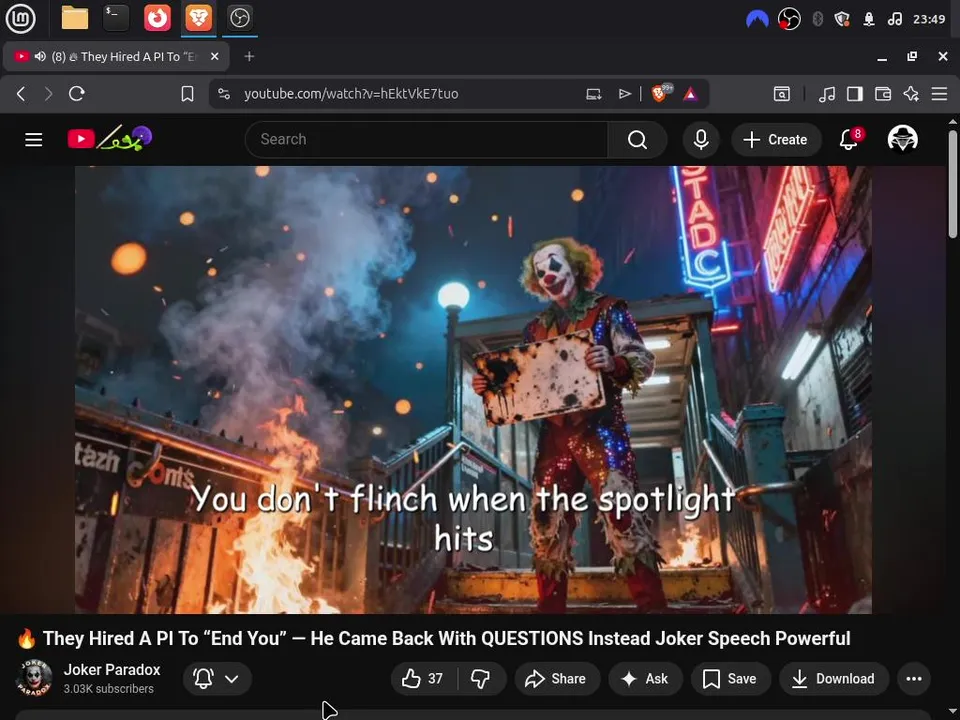Close the They Hired A PI tab
This screenshot has height=720, width=960.
tap(214, 56)
